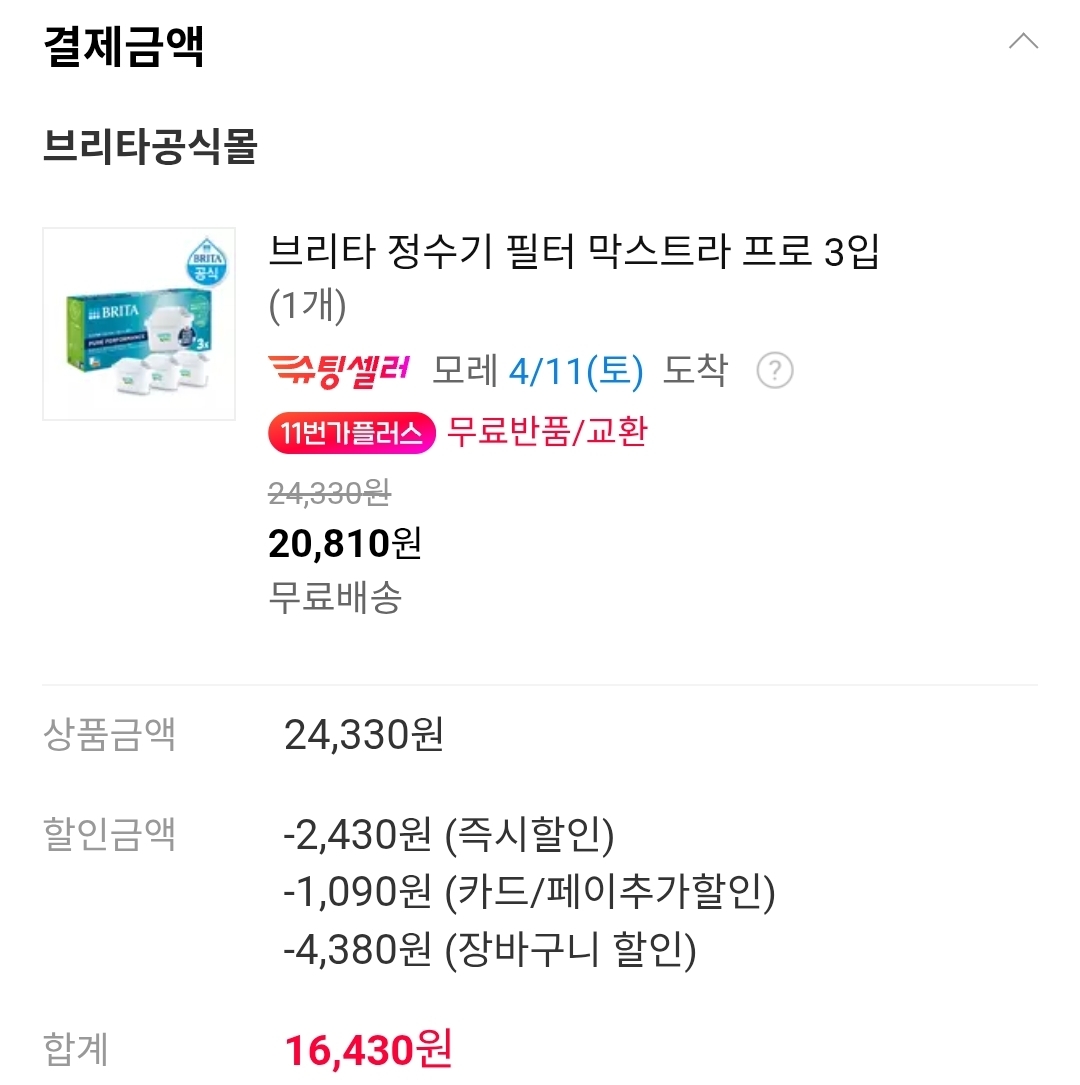Select the discounted price 20,810원
This screenshot has height=1085, width=1080.
pos(345,543)
